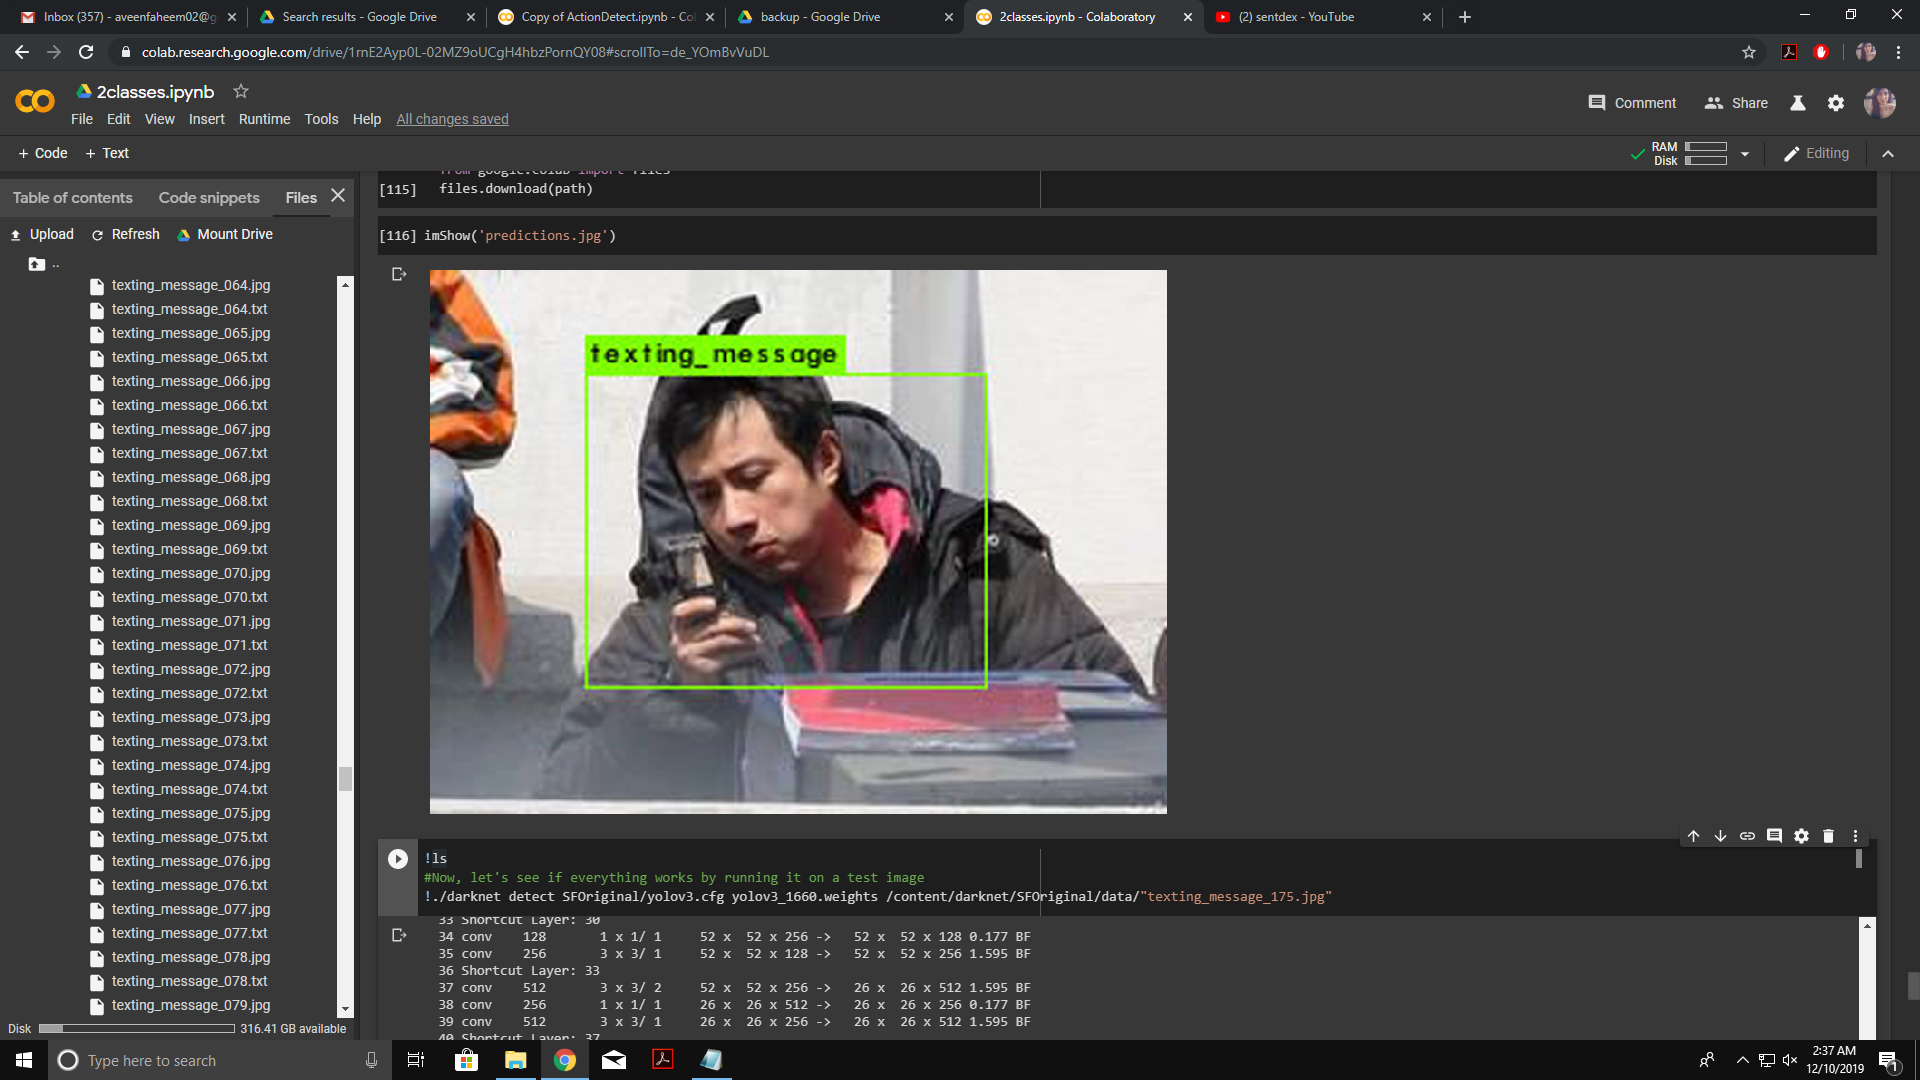Reload the browser page
The width and height of the screenshot is (1920, 1080).
tap(86, 52)
